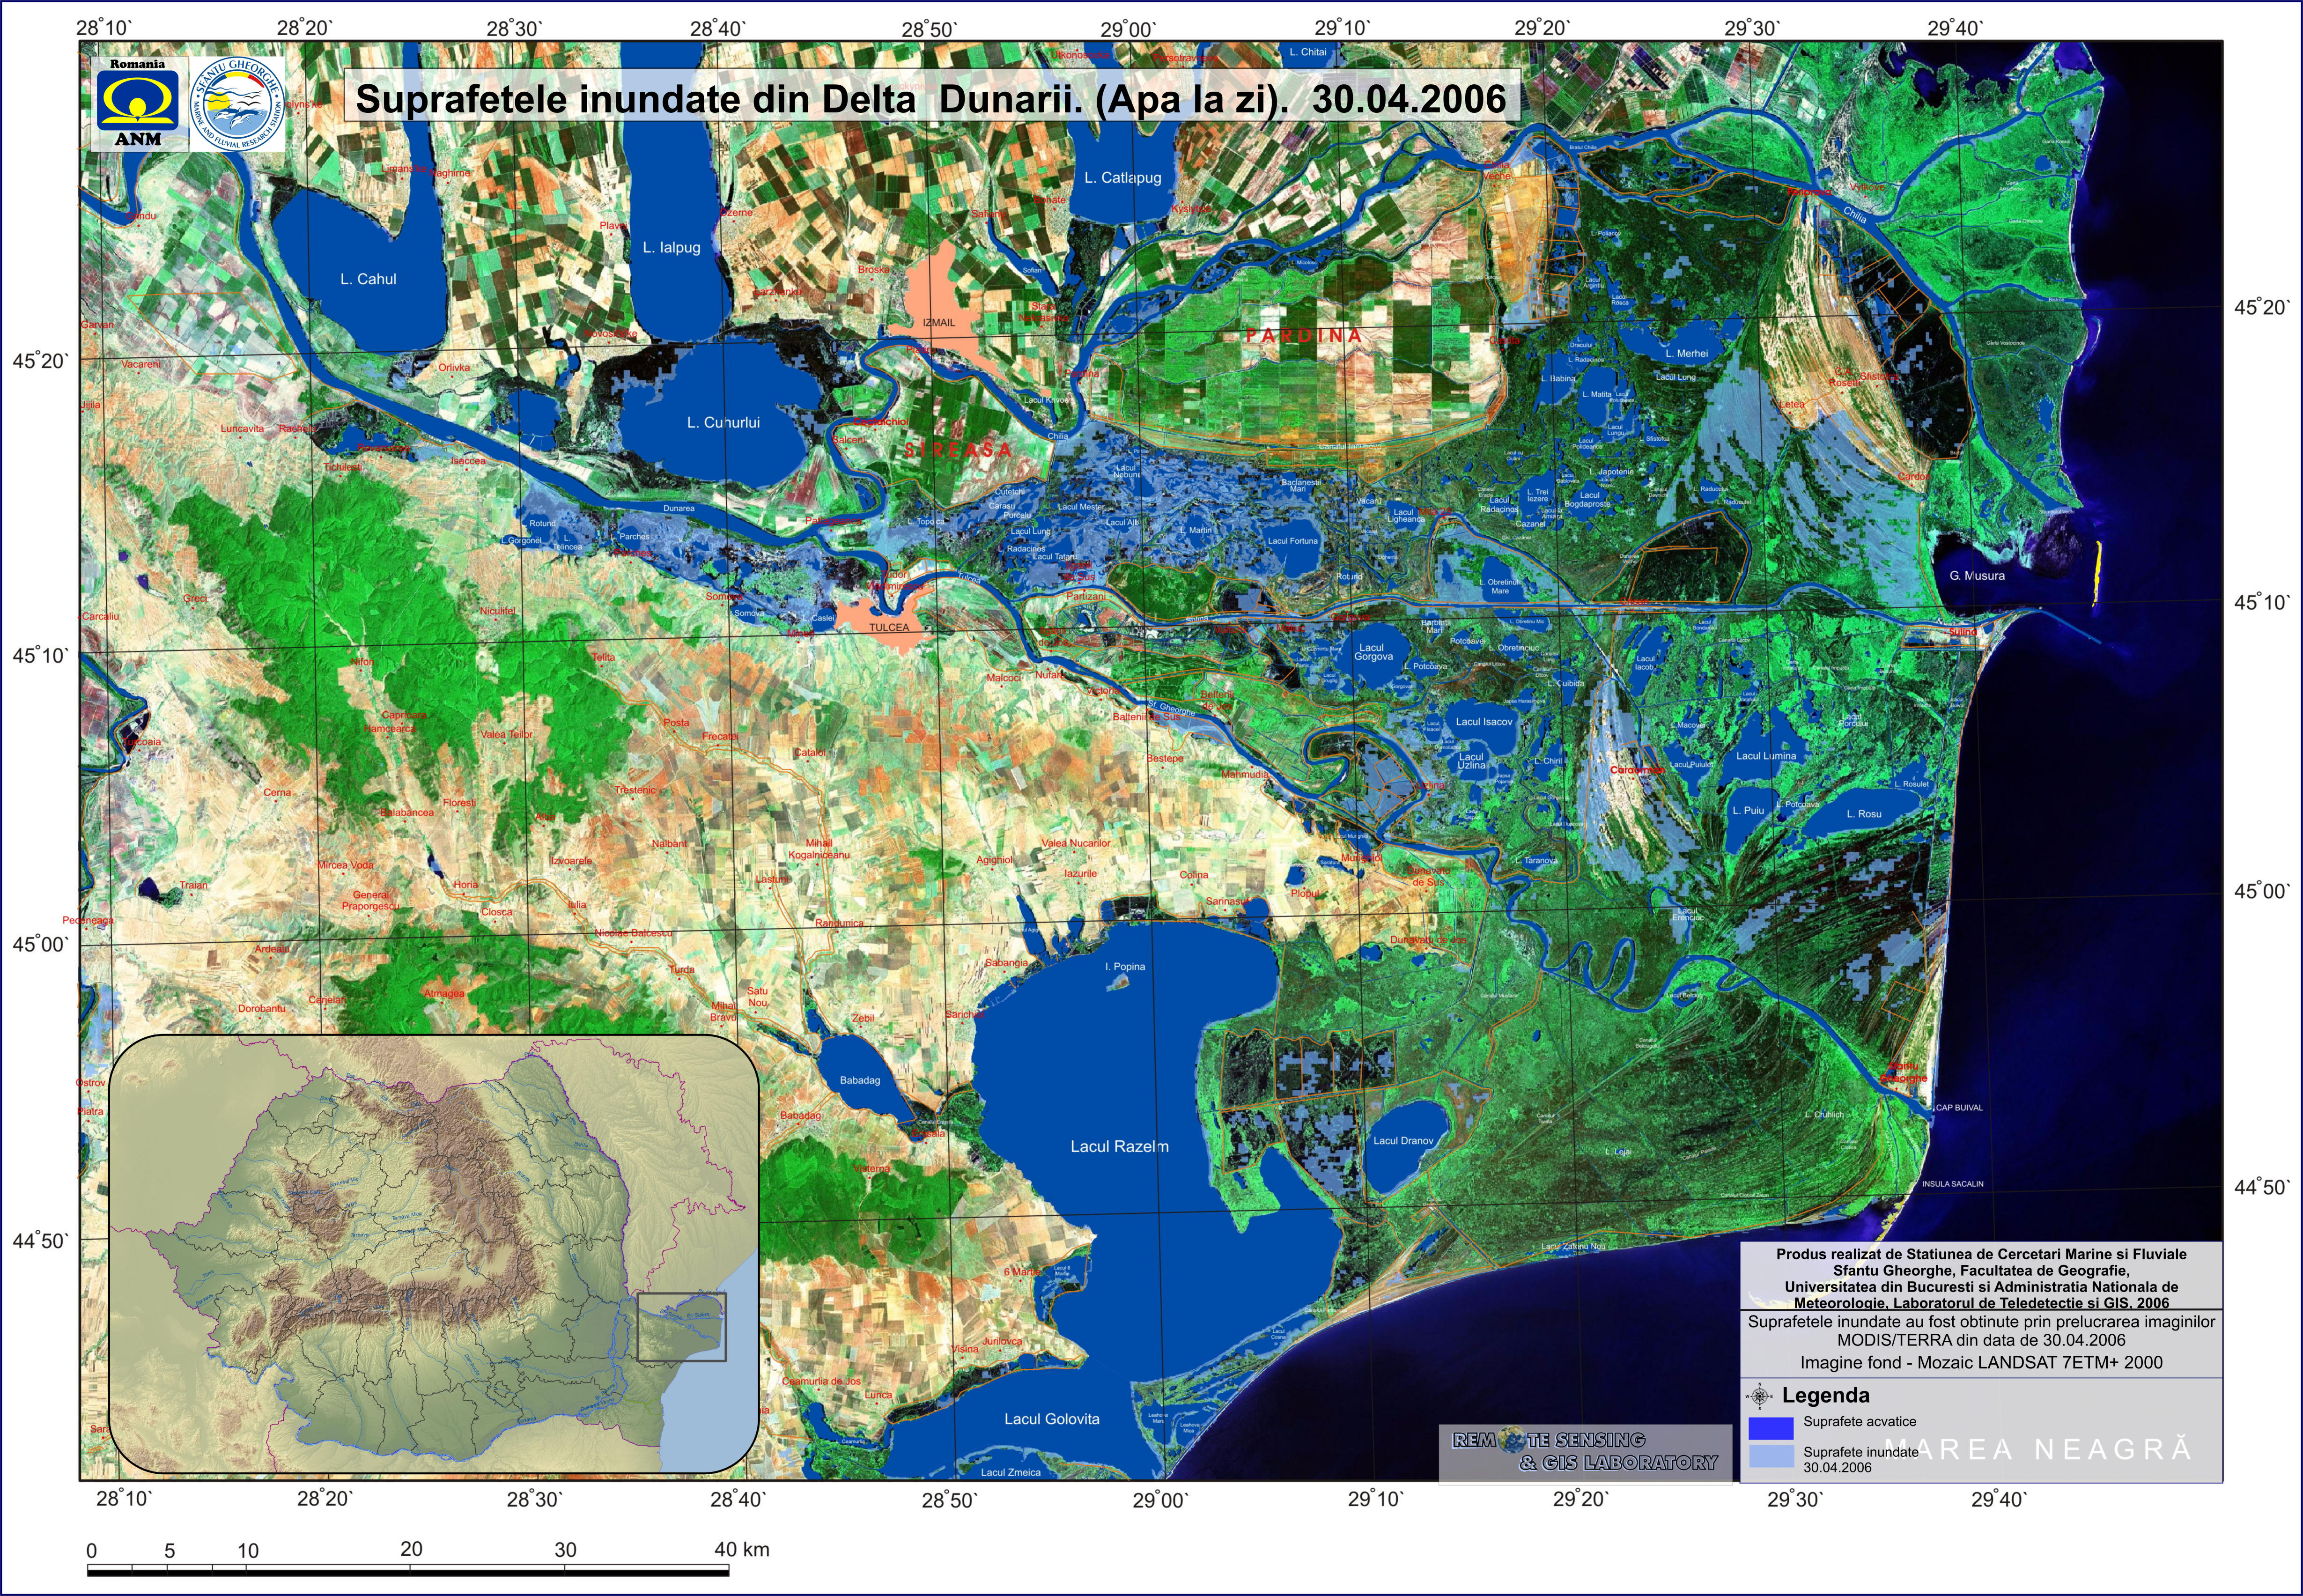The width and height of the screenshot is (2303, 1596).
Task: Click the '29°00`' top longitude label
Action: click(1127, 29)
